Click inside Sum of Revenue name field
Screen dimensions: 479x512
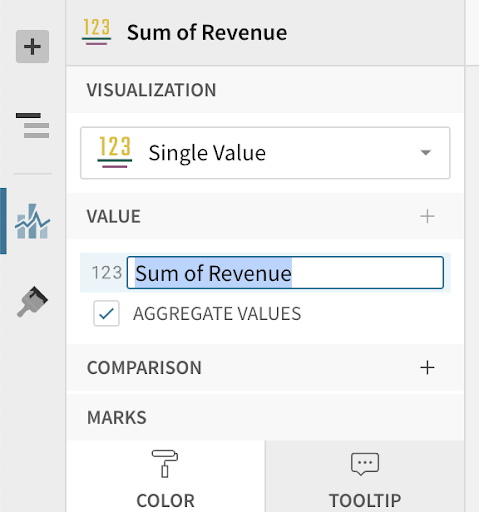tap(285, 273)
